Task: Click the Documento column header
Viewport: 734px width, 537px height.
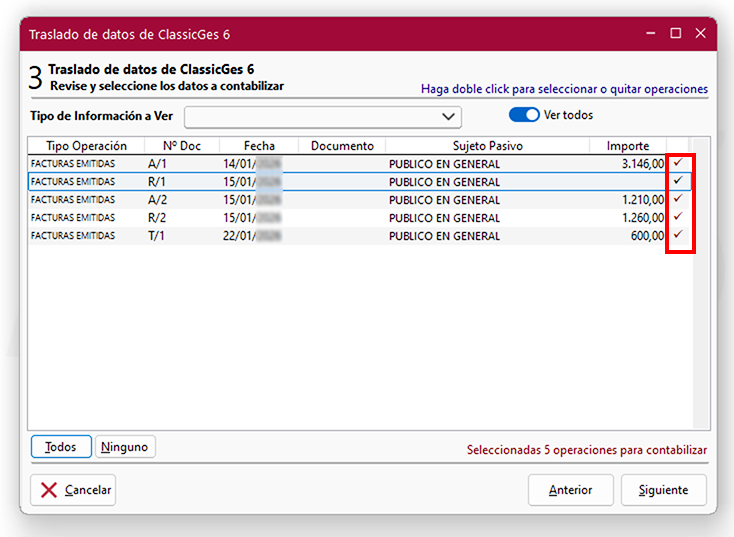Action: click(342, 146)
